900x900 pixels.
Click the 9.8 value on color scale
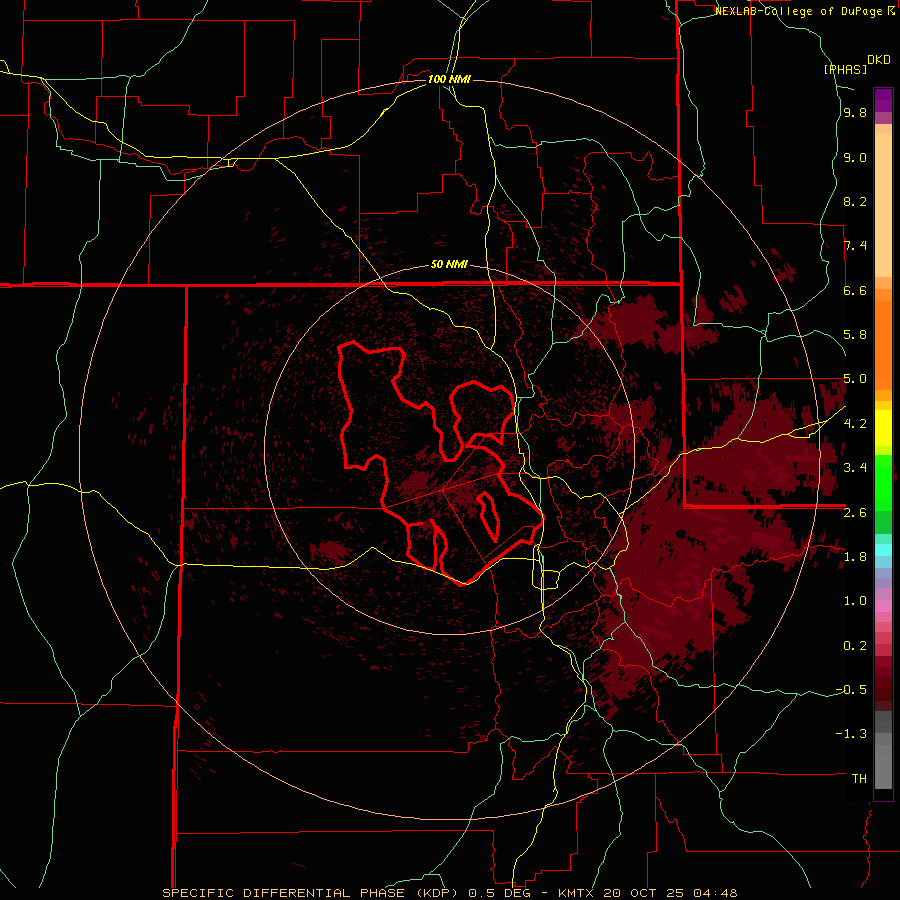(x=855, y=113)
